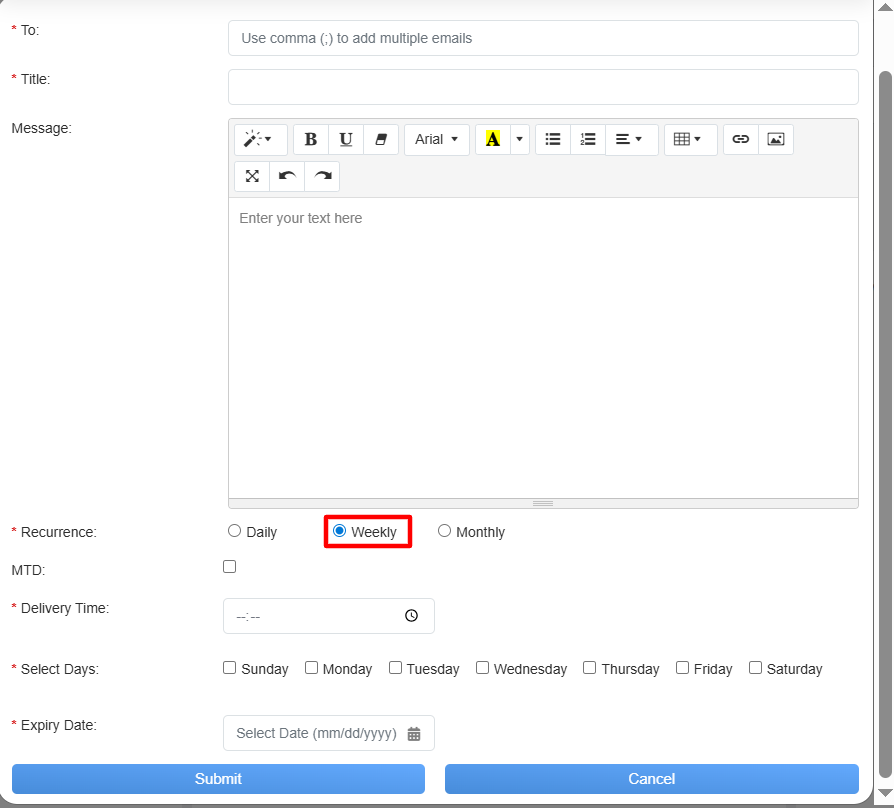Click the eraser remove-format icon
The image size is (894, 808).
point(381,140)
